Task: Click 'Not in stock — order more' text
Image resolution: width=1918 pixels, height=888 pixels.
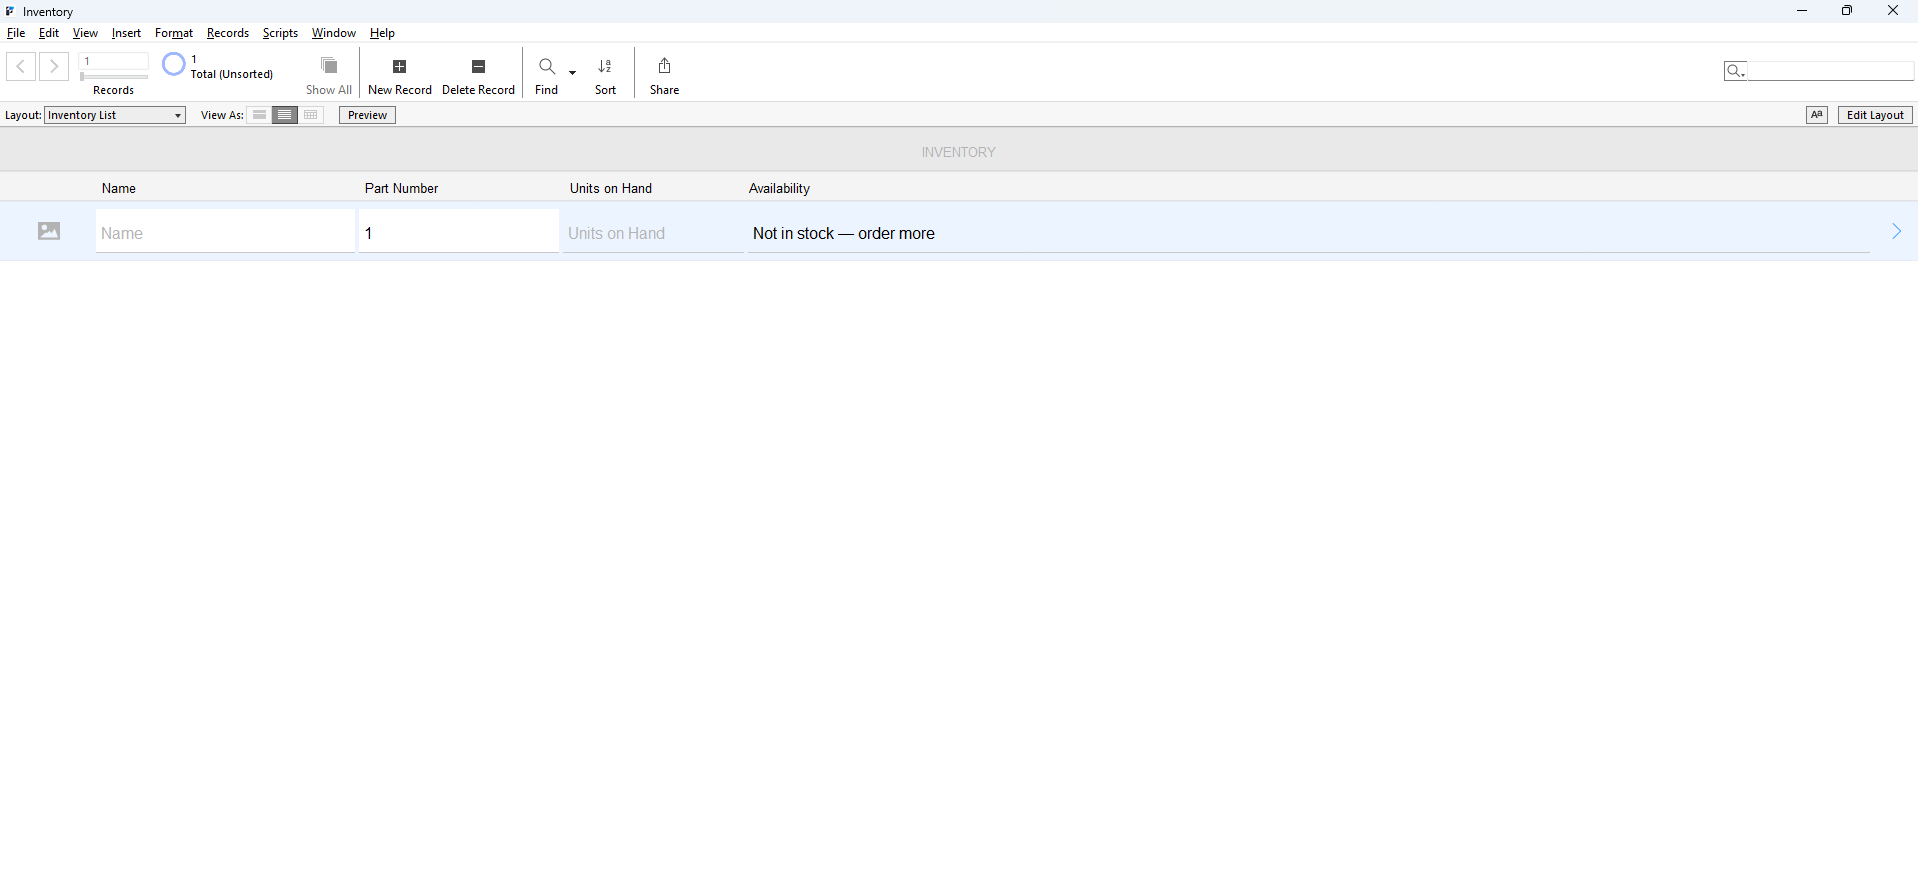Action: (844, 233)
